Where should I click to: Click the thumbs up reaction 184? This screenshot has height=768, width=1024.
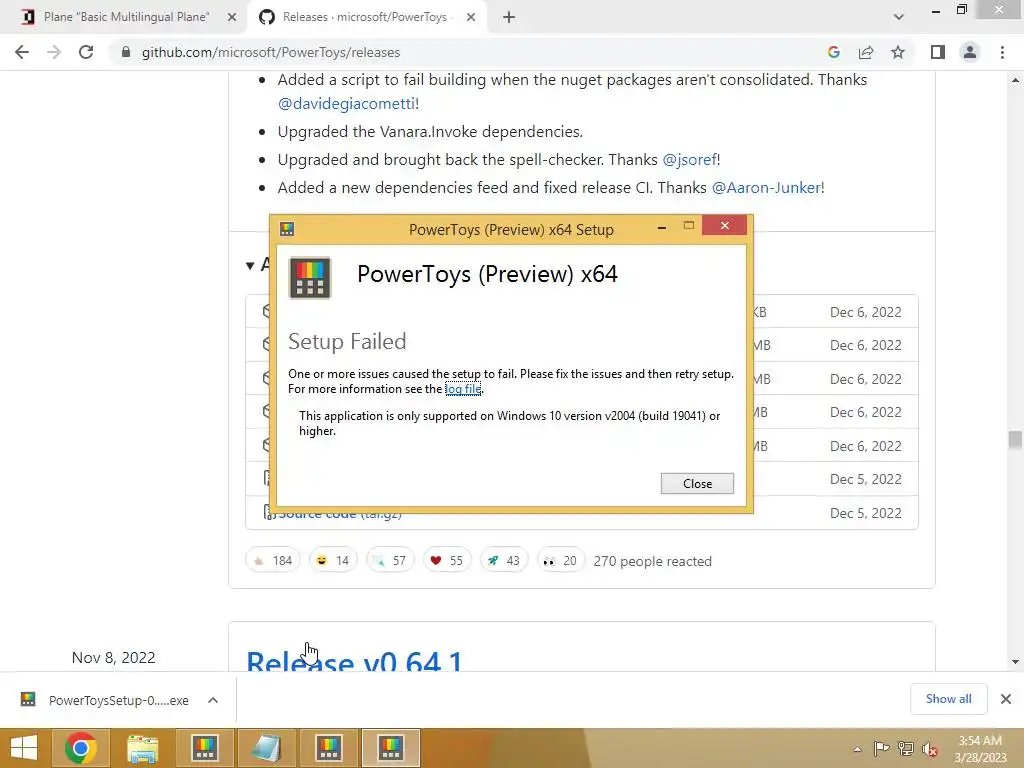click(273, 560)
